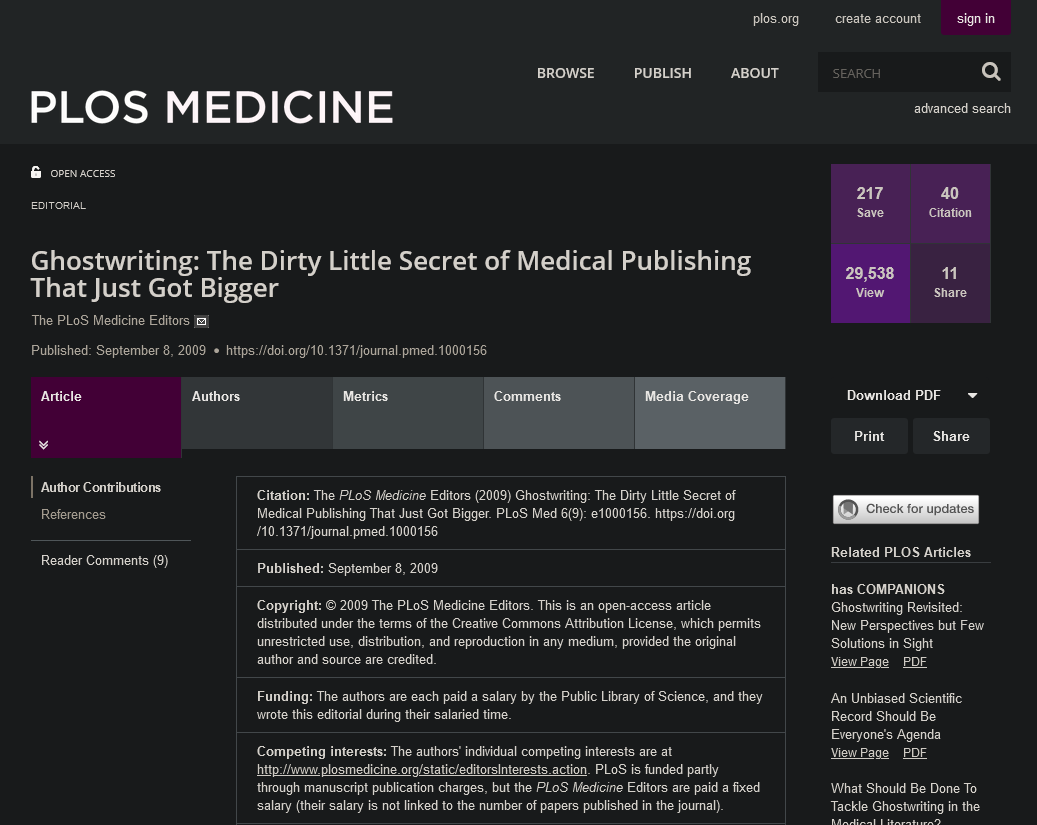Jump to the References section

[73, 515]
